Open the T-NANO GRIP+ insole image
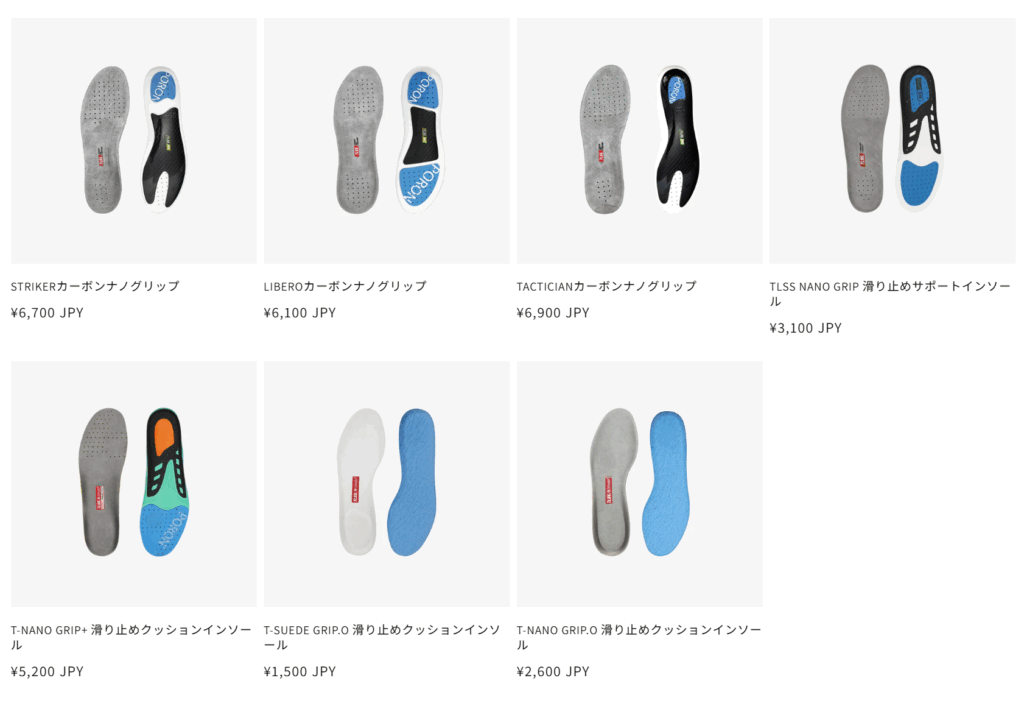 click(134, 484)
